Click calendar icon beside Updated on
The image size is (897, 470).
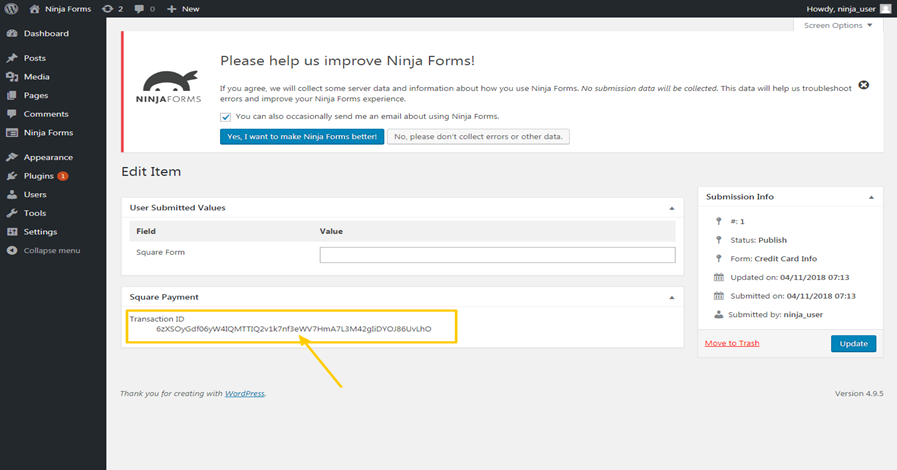coord(719,277)
